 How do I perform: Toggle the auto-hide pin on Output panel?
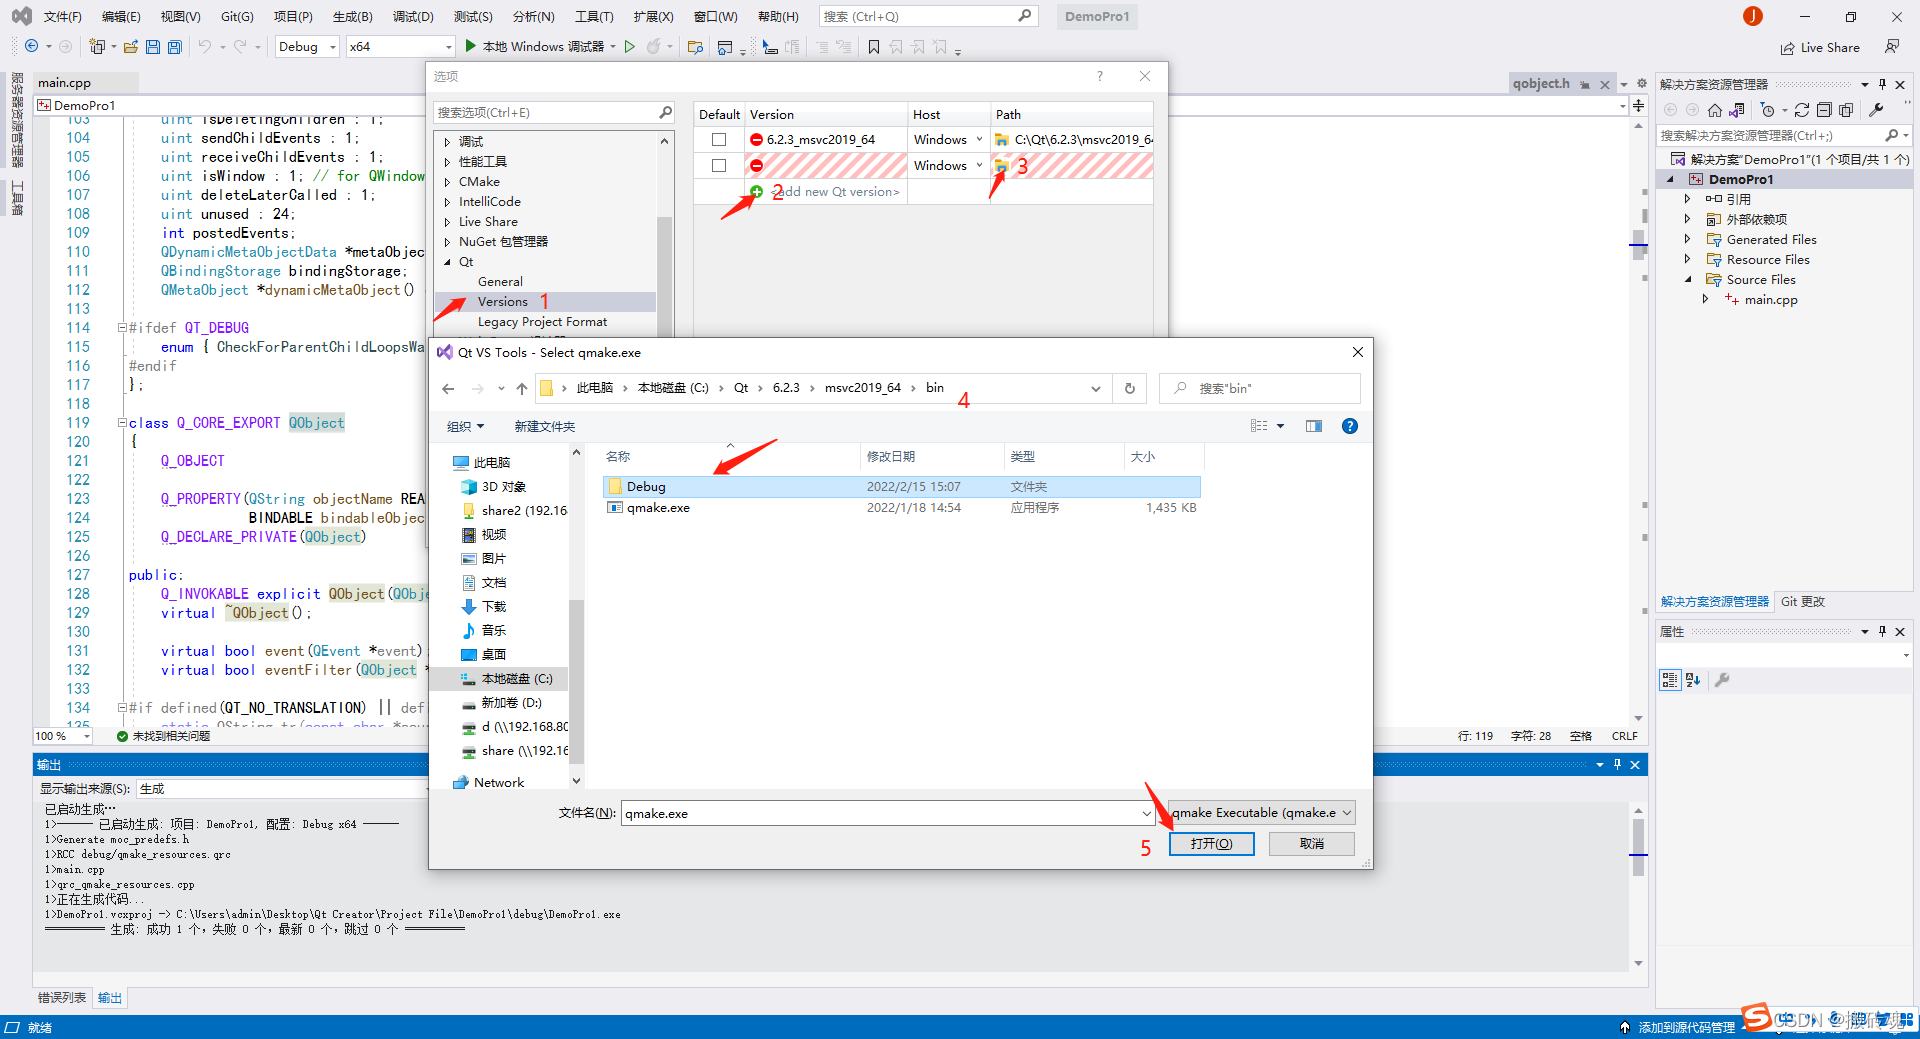pyautogui.click(x=1617, y=765)
